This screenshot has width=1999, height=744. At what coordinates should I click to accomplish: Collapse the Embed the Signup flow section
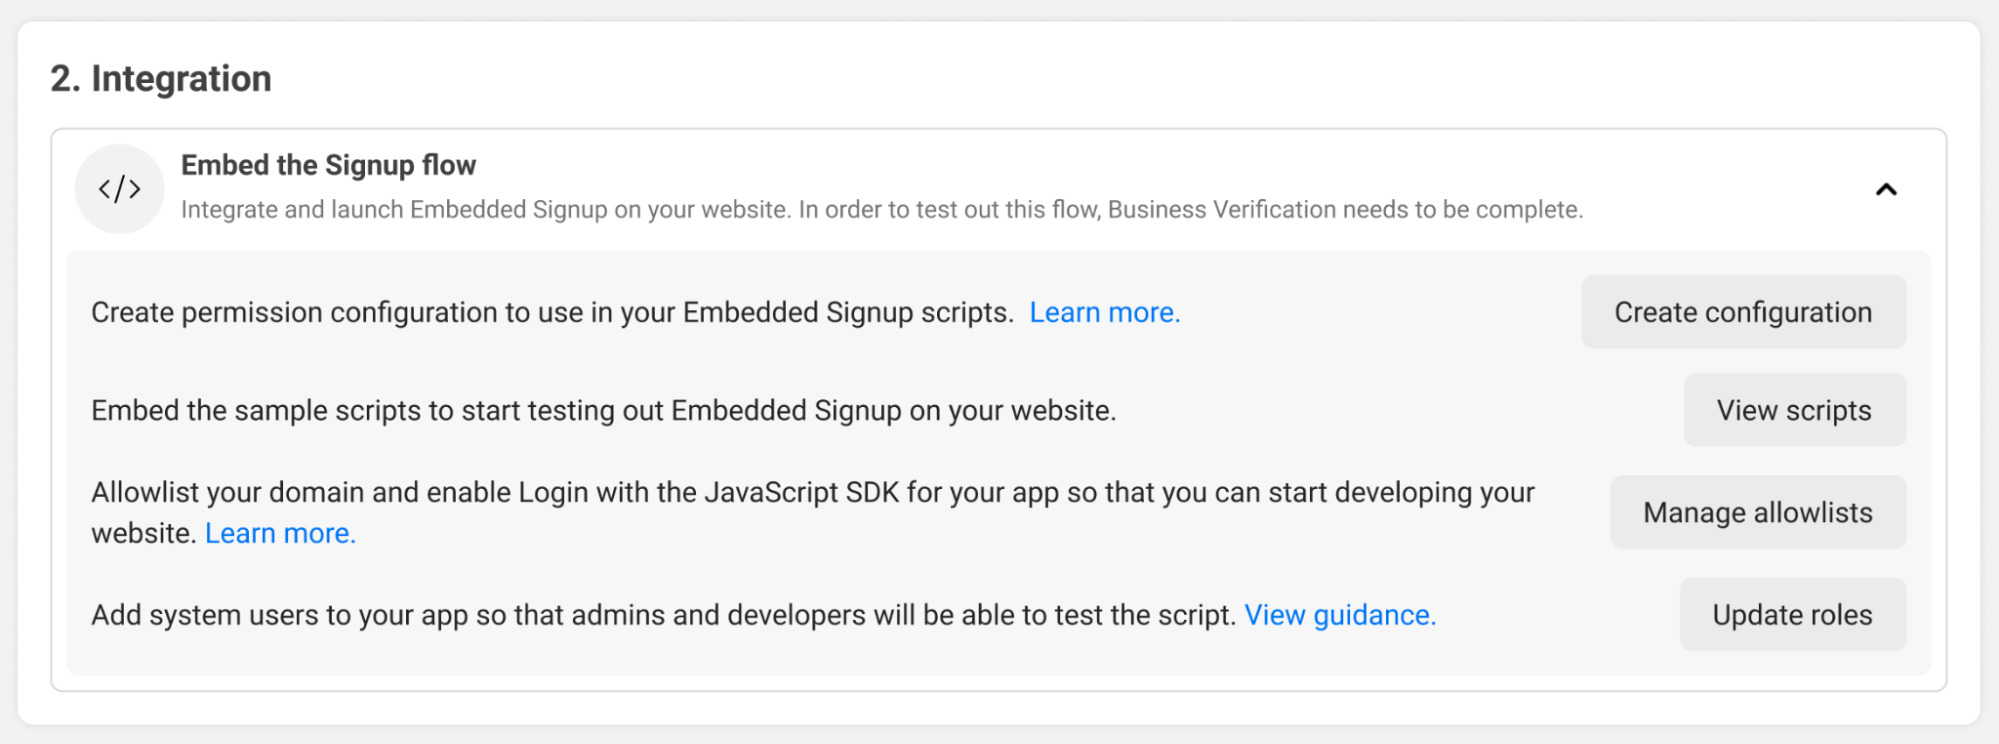[x=1886, y=189]
